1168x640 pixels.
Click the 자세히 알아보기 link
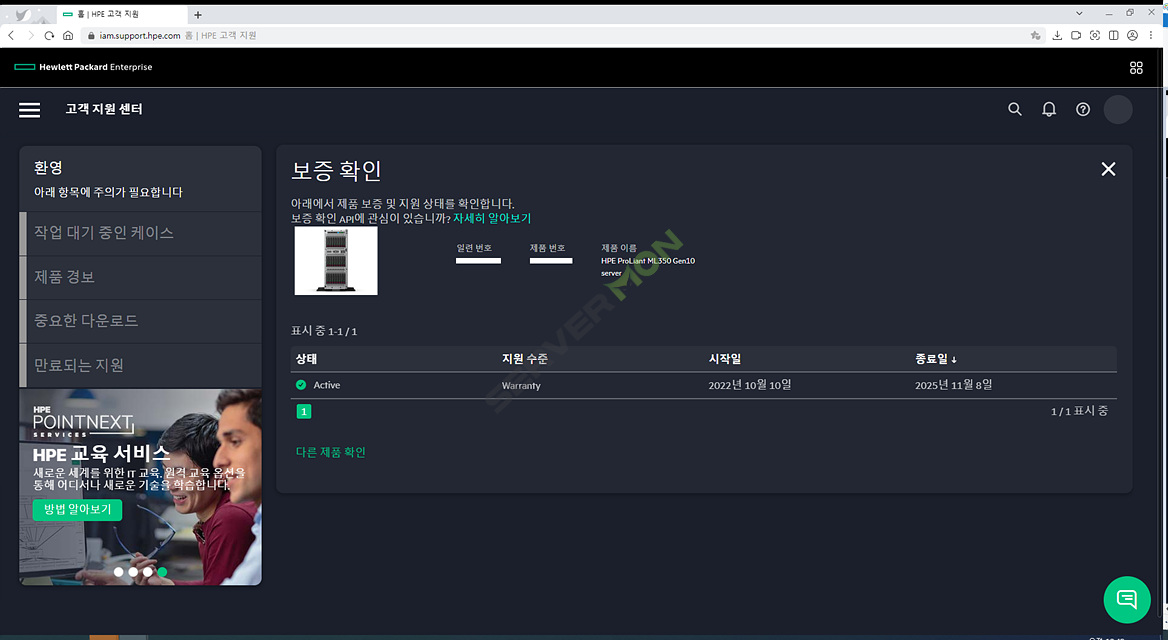coord(492,218)
